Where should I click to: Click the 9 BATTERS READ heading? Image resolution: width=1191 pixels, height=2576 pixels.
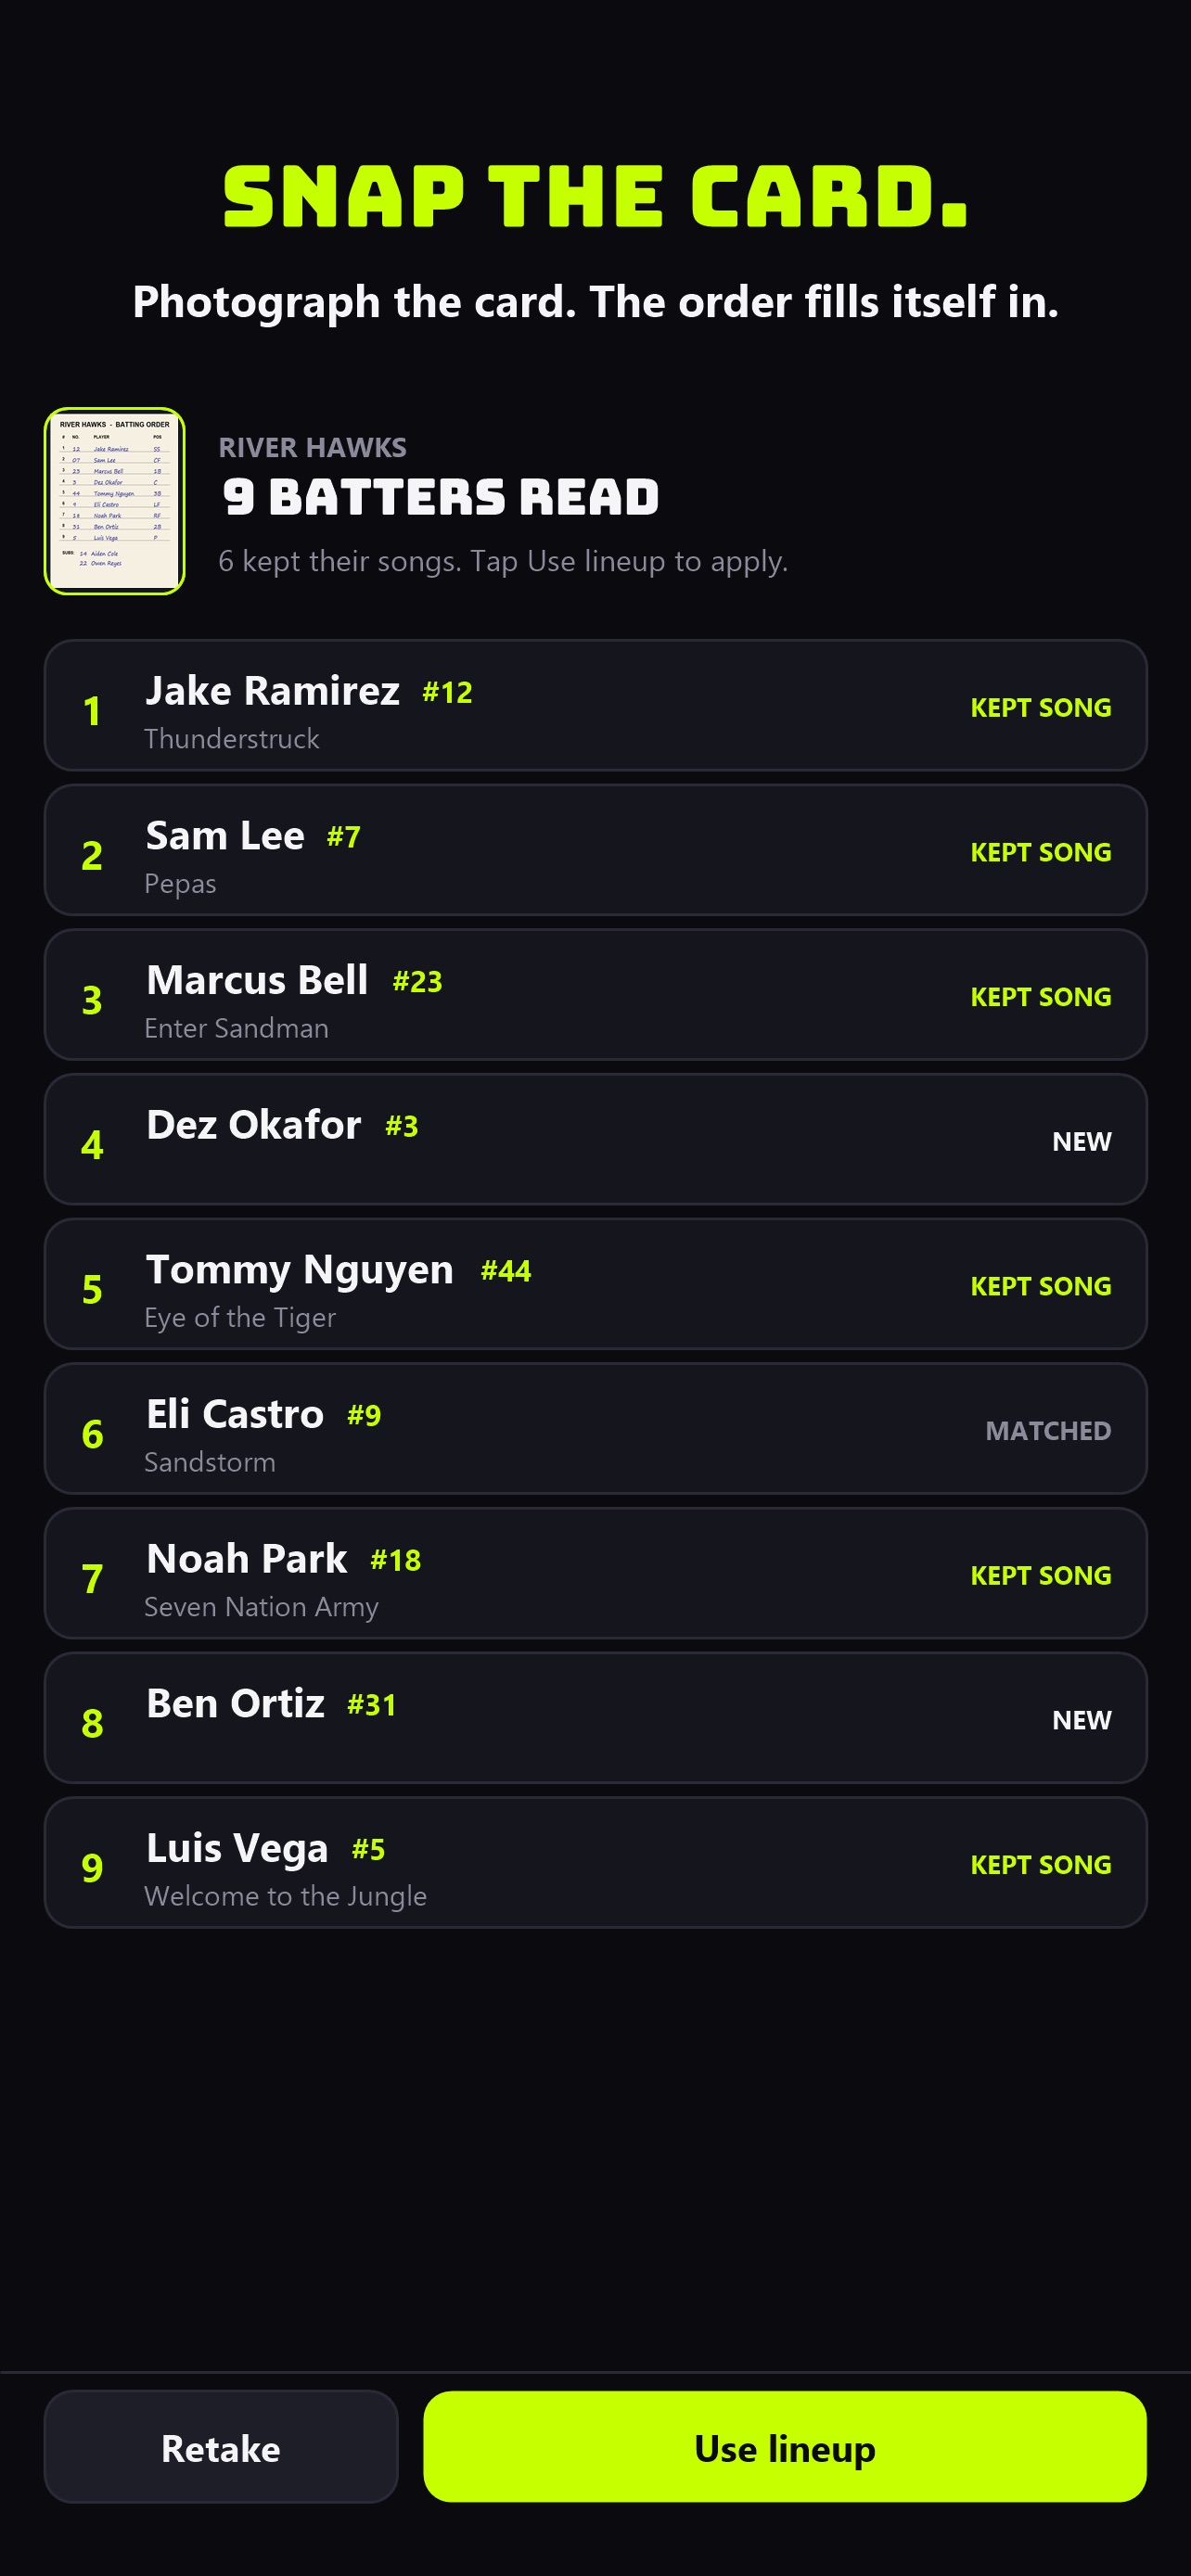440,497
